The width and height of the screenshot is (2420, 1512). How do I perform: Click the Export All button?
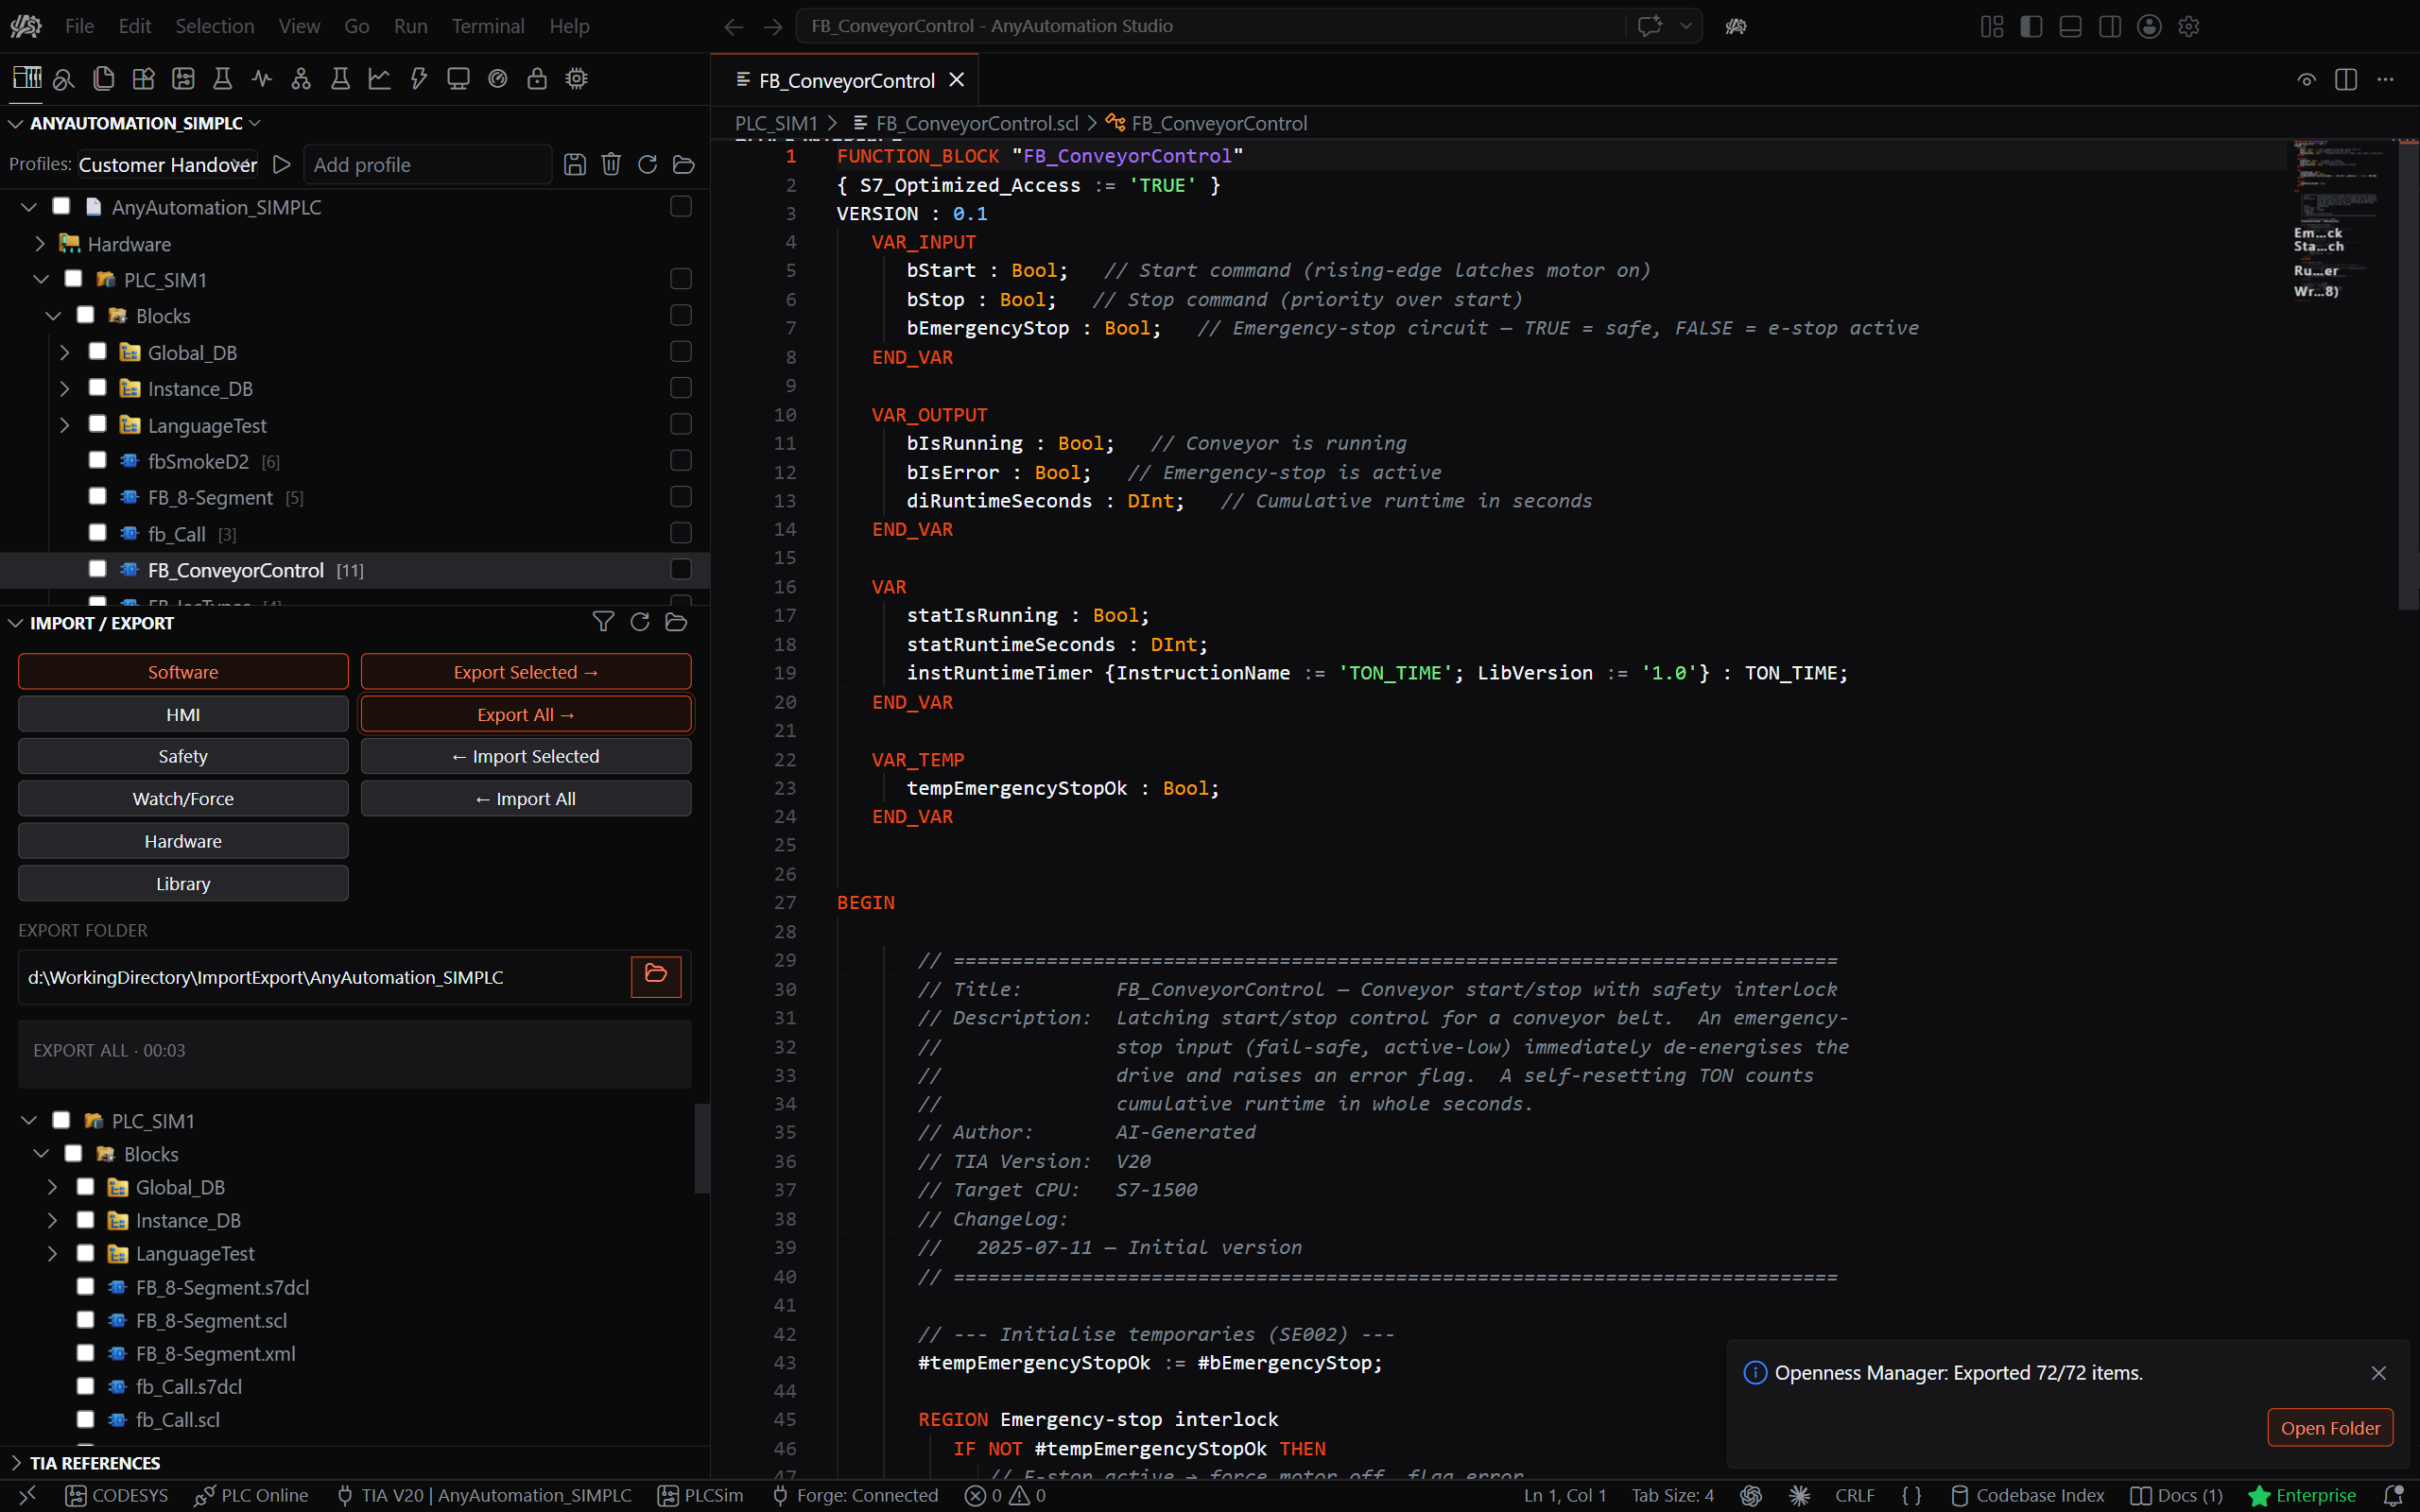526,714
